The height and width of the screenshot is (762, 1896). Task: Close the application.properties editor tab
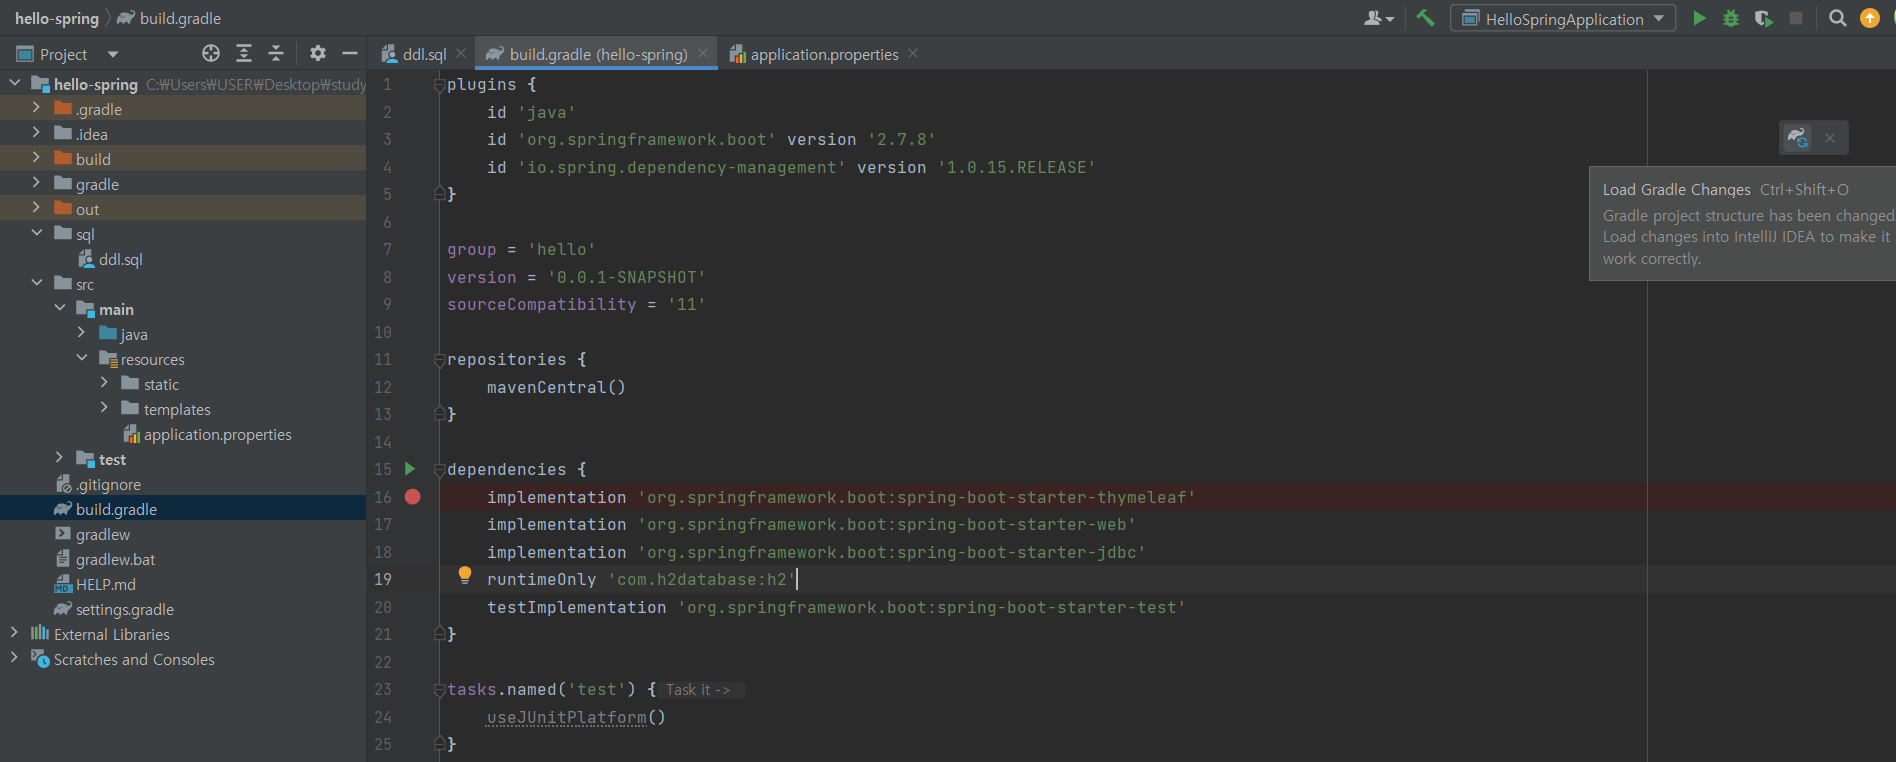pos(913,53)
